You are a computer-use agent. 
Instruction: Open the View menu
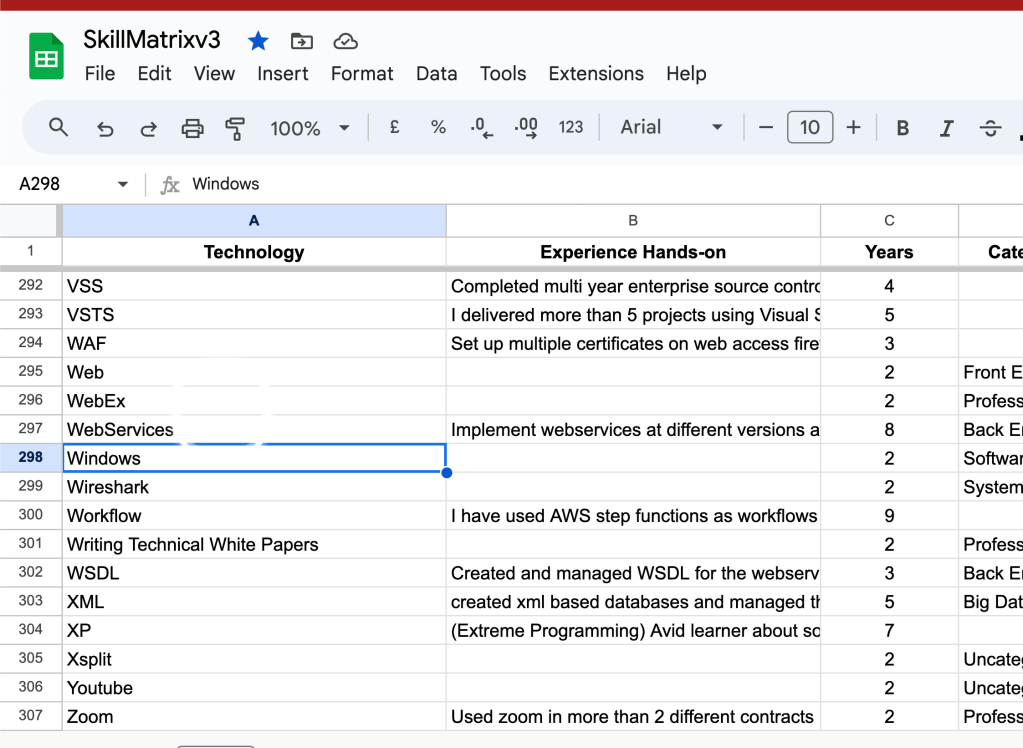click(214, 74)
